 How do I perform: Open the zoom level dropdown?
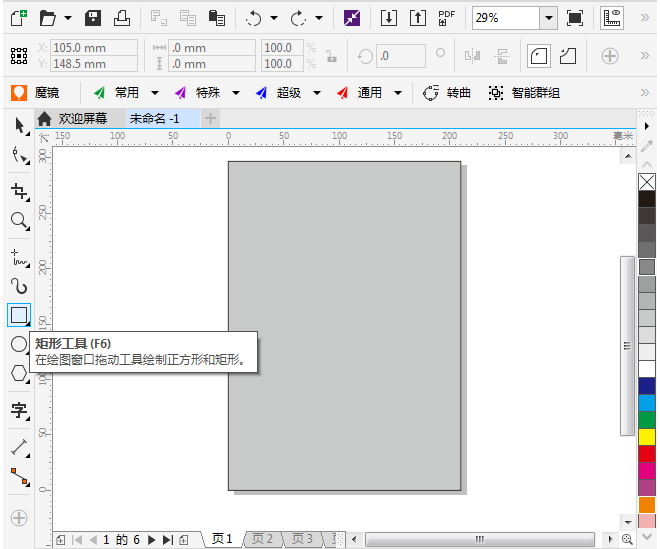(549, 18)
